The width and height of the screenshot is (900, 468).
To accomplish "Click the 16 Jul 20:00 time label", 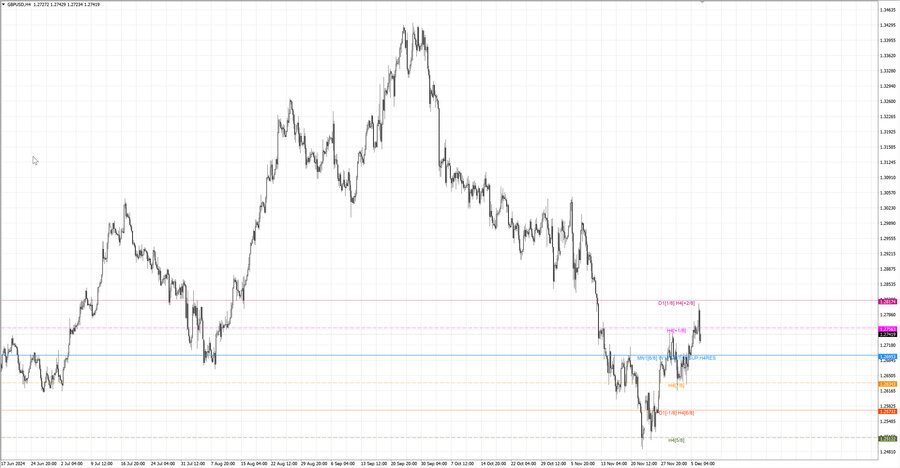I will 131,463.
